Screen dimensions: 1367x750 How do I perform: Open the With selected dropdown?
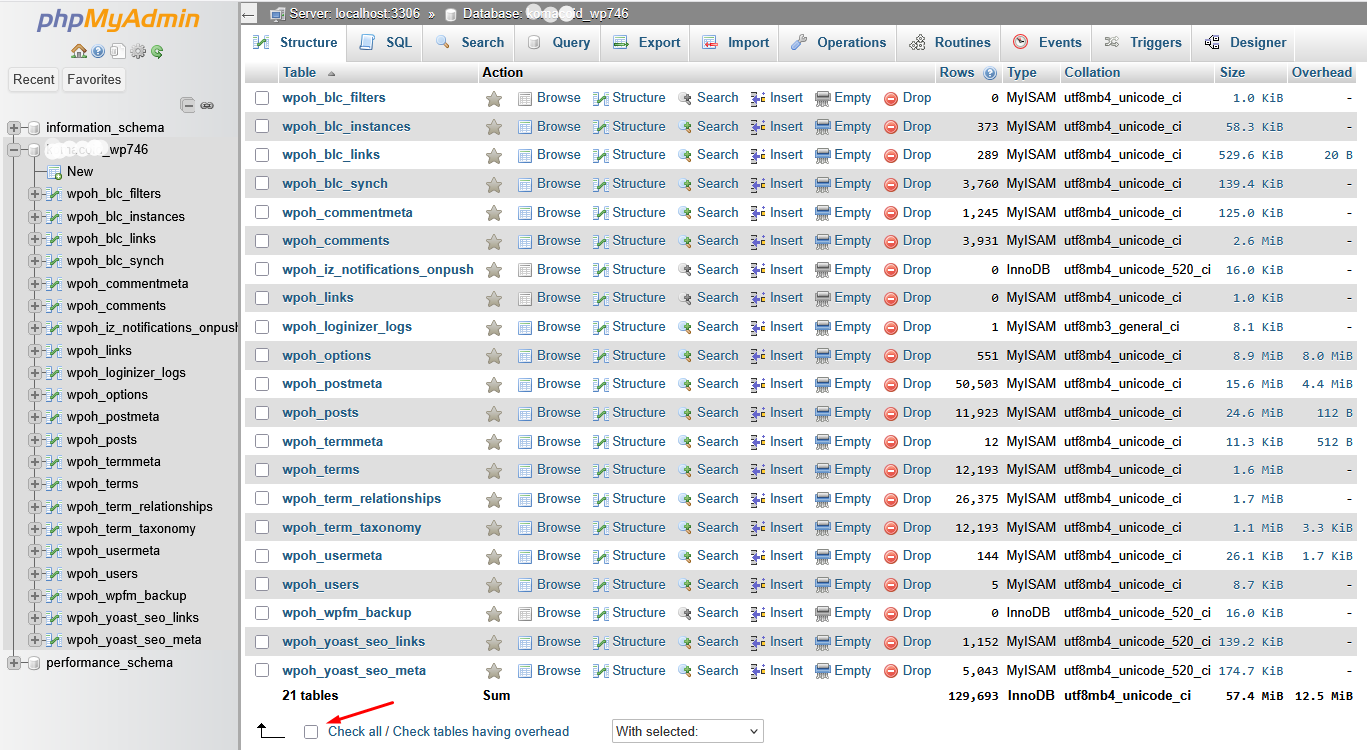coord(687,731)
